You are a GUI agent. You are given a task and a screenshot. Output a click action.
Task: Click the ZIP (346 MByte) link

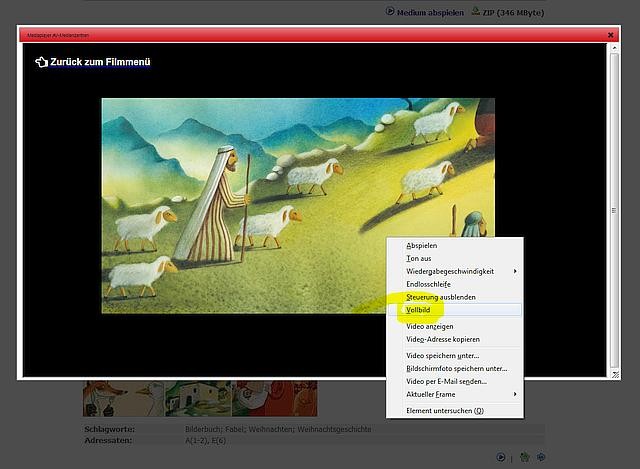click(x=513, y=13)
